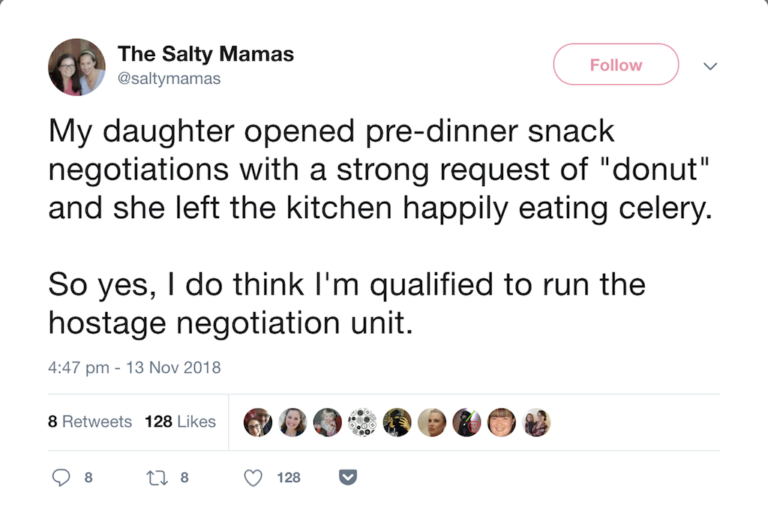
Task: Click the reply speech bubble icon
Action: 61,477
